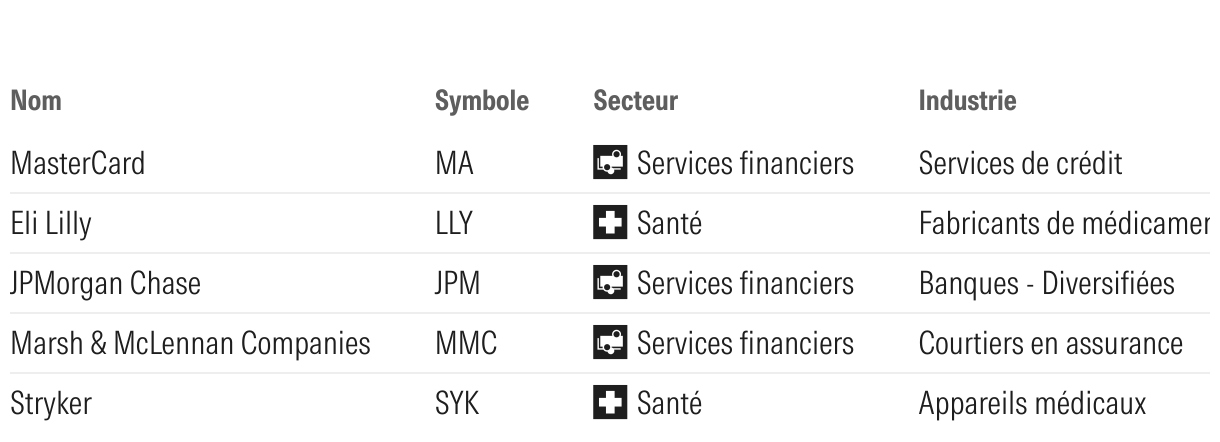Click the Services de crédit industry cell
Image resolution: width=1220 pixels, height=442 pixels.
click(x=1020, y=163)
